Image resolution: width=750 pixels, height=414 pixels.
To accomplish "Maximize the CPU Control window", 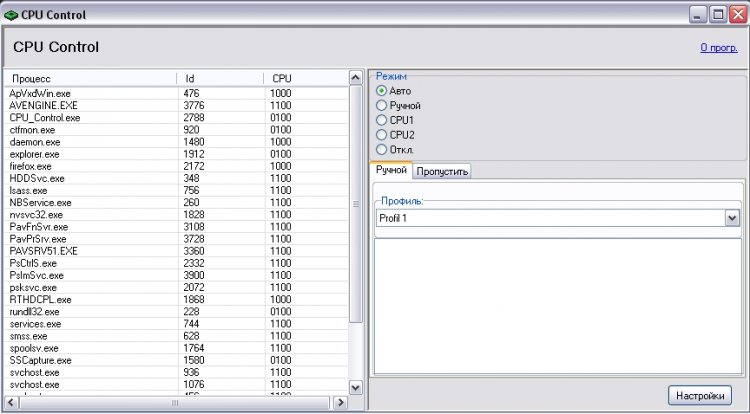I will (x=717, y=15).
